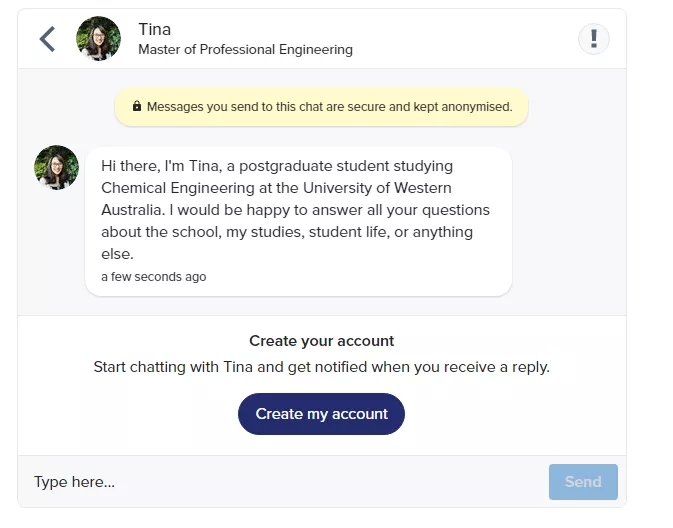
Task: Select Tina's greeting message bubble
Action: point(298,222)
